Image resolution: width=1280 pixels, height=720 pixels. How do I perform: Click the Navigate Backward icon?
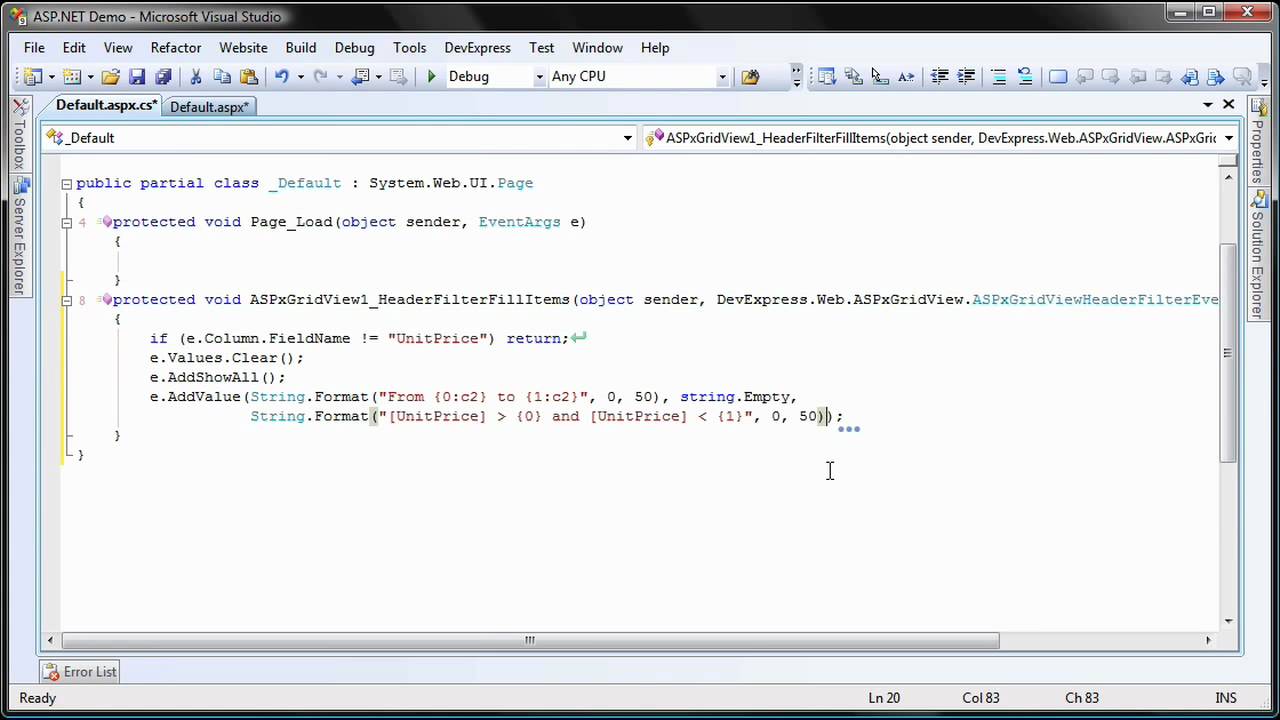(x=361, y=77)
